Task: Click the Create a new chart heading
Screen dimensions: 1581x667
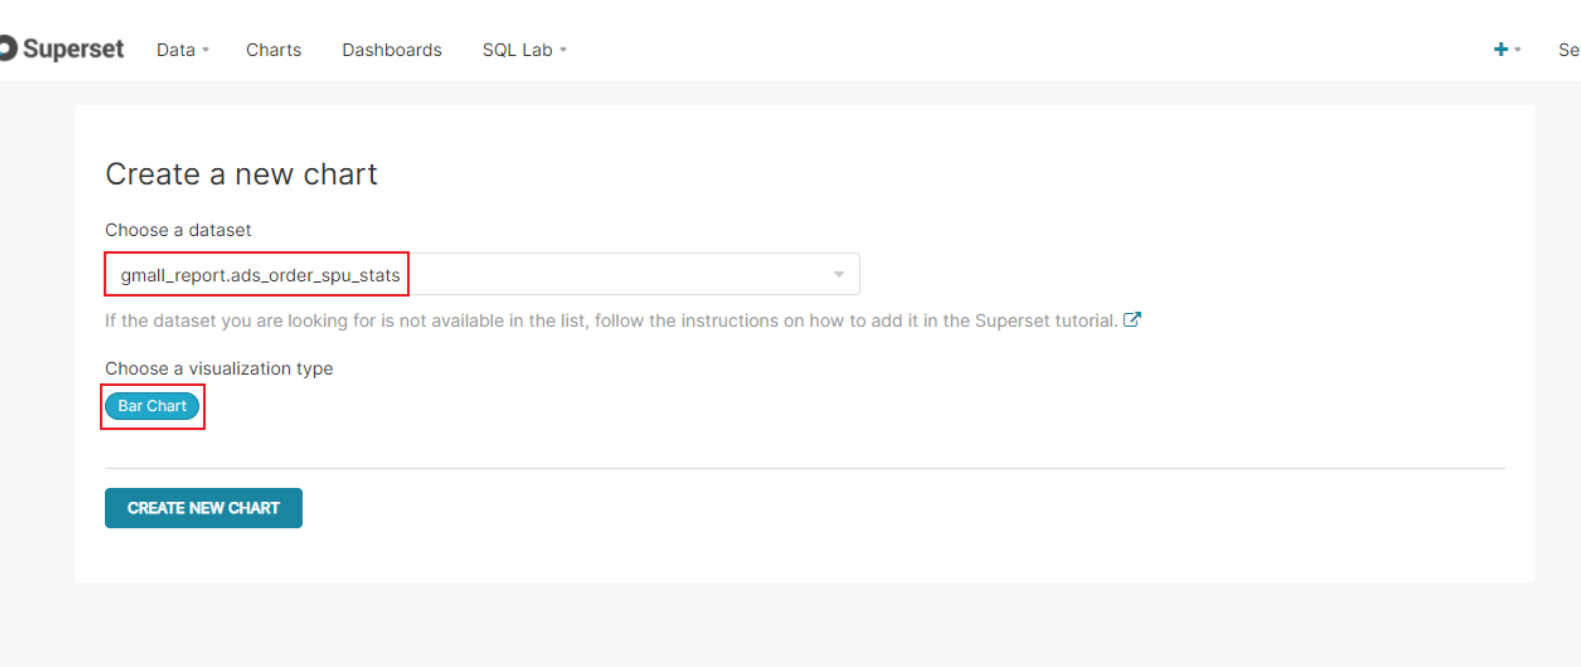Action: [241, 174]
